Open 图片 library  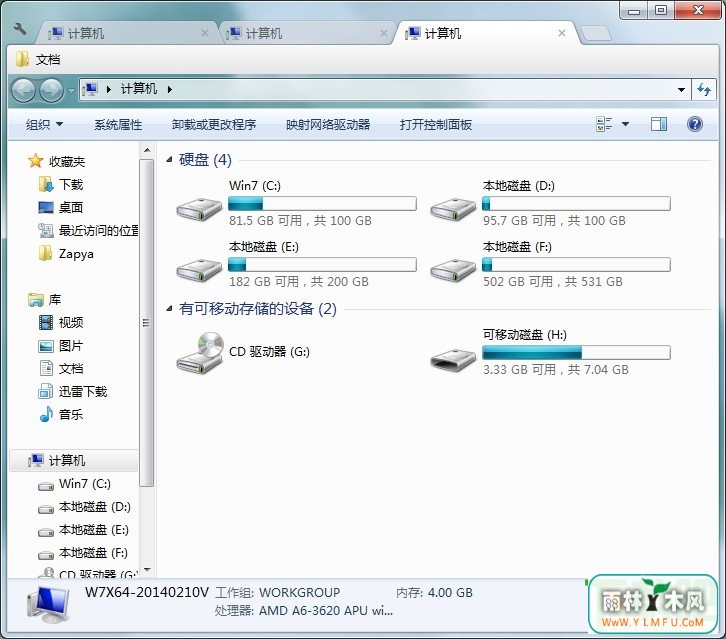click(61, 345)
